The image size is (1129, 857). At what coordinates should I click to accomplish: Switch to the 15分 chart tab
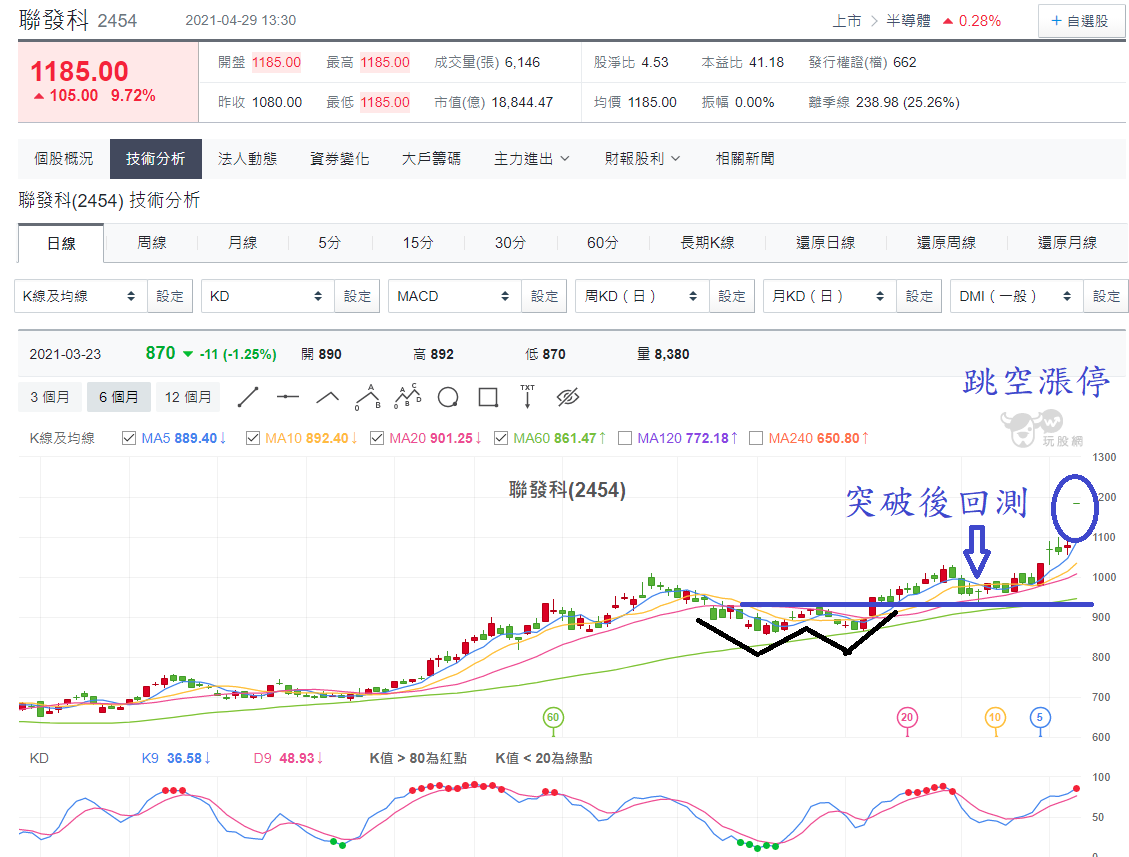418,243
